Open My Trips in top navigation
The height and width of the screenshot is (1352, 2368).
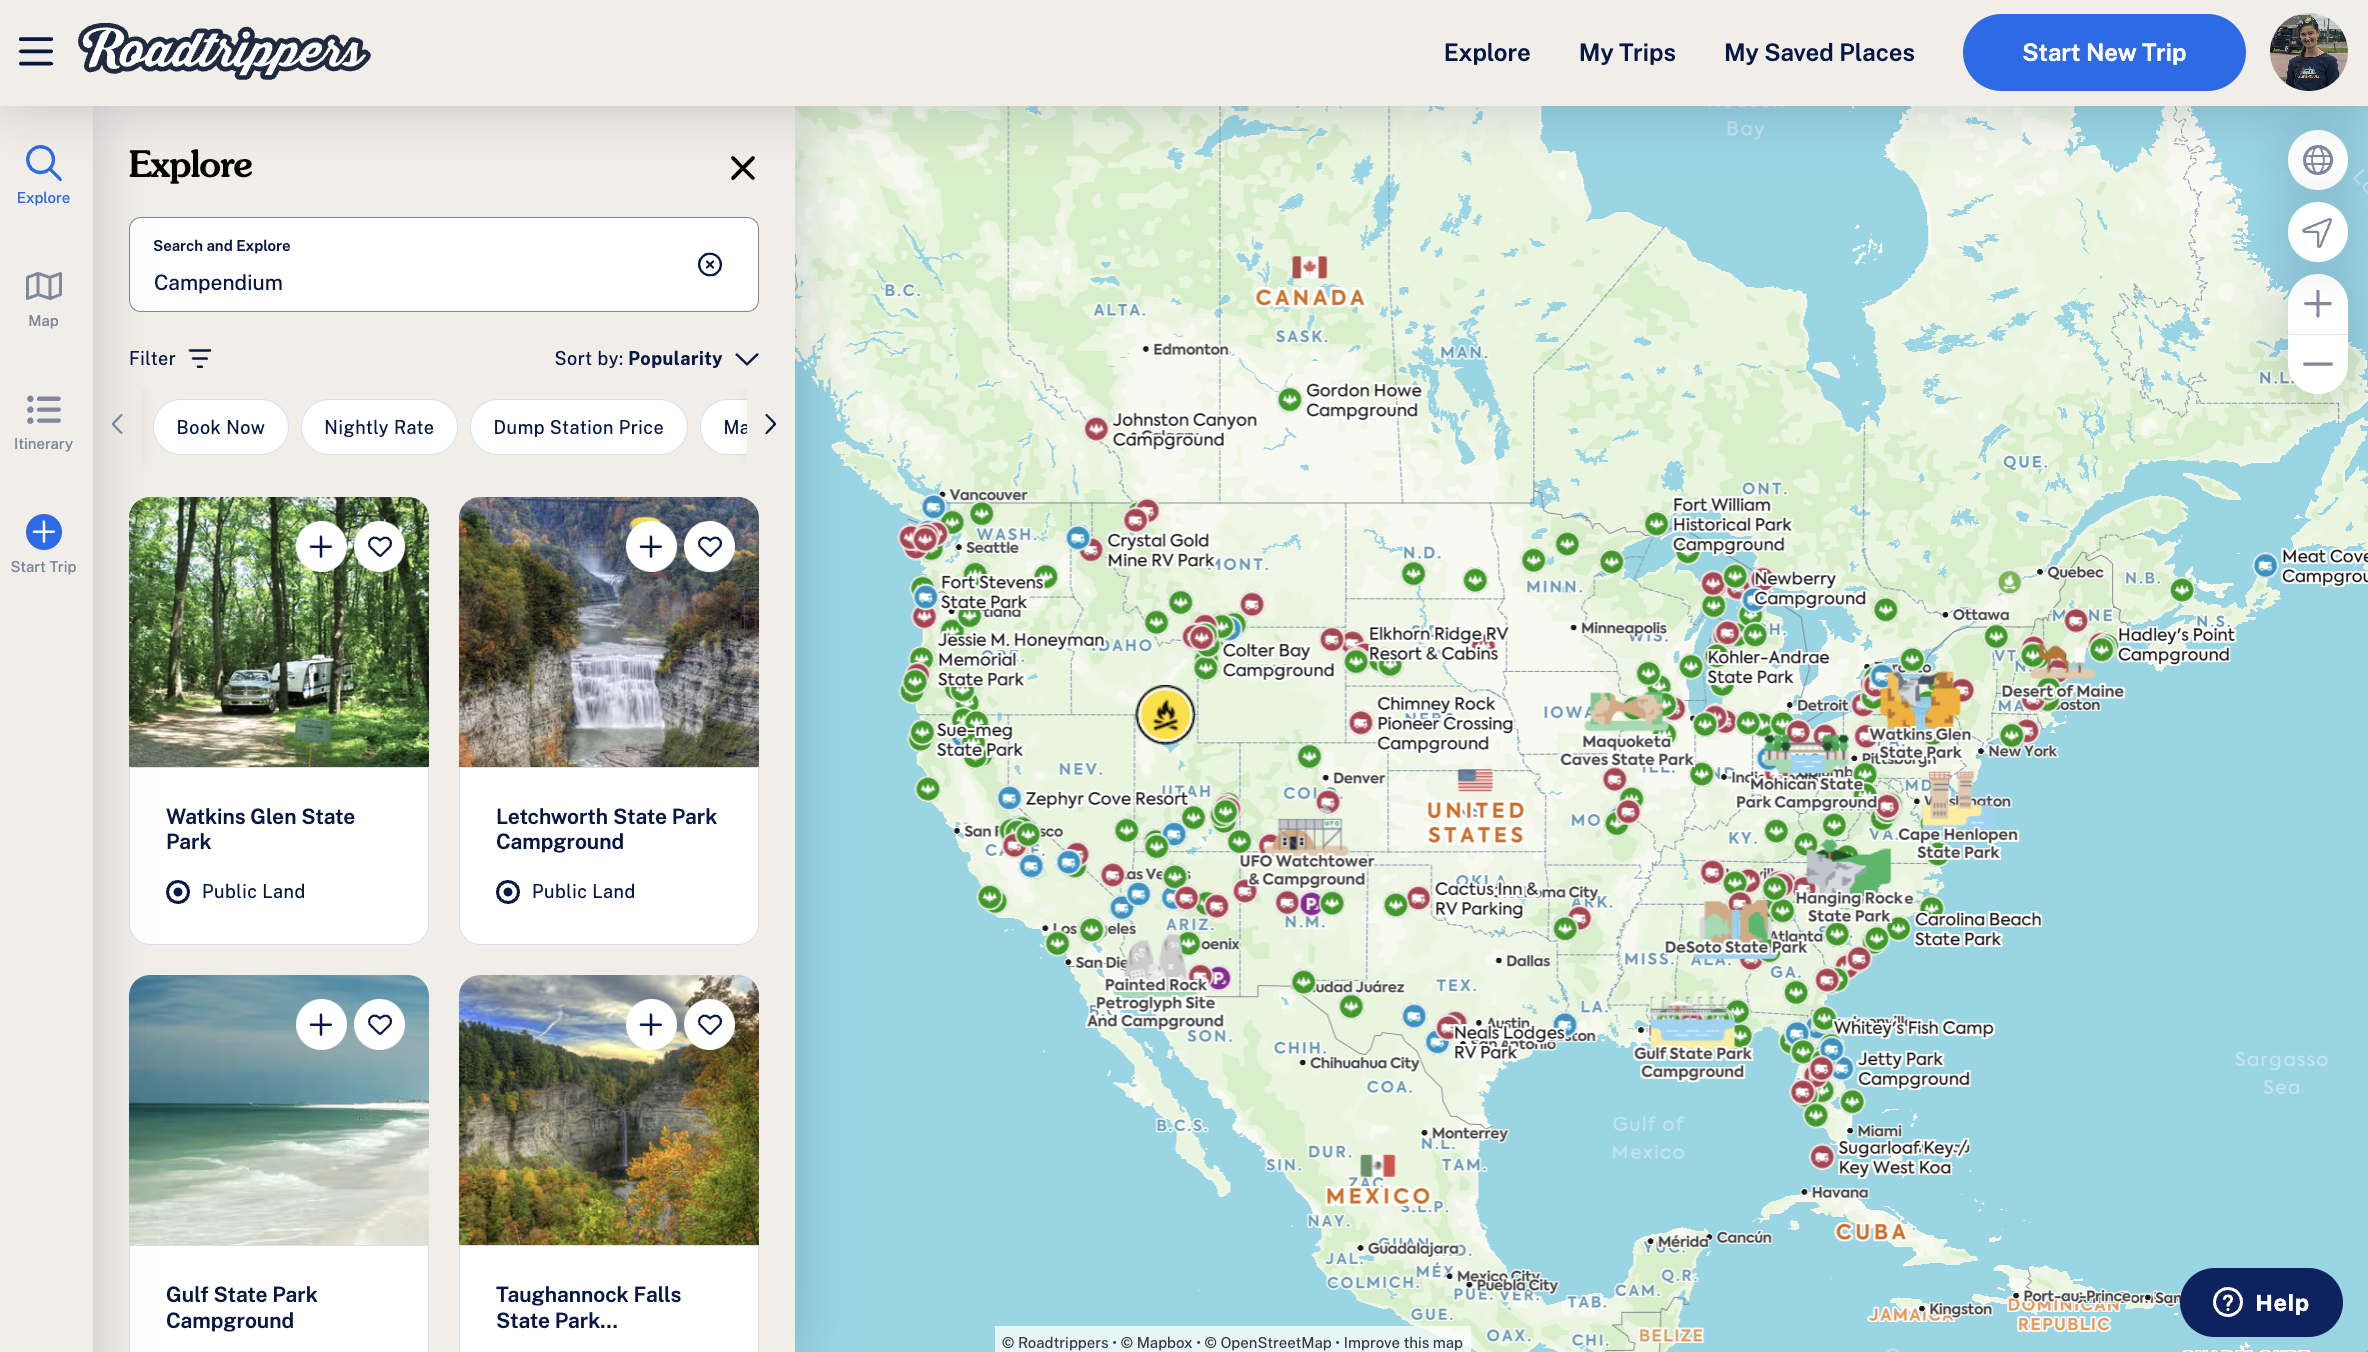1627,52
